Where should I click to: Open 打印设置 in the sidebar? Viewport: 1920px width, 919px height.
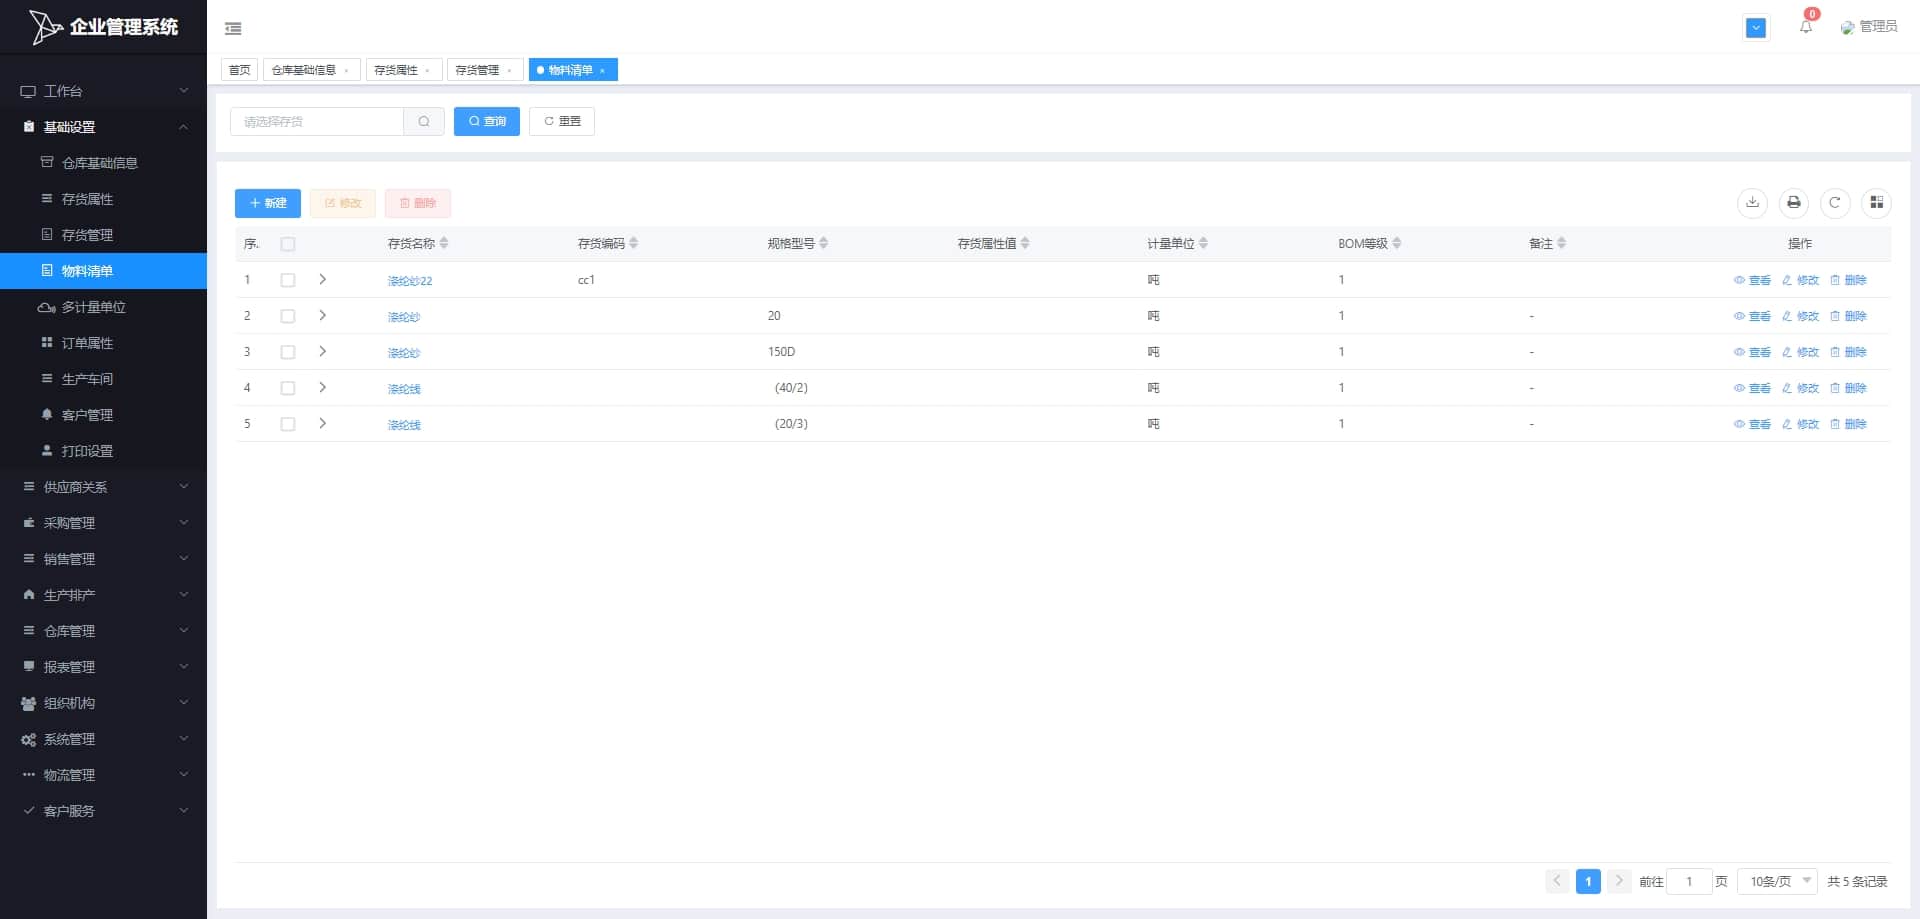[103, 451]
